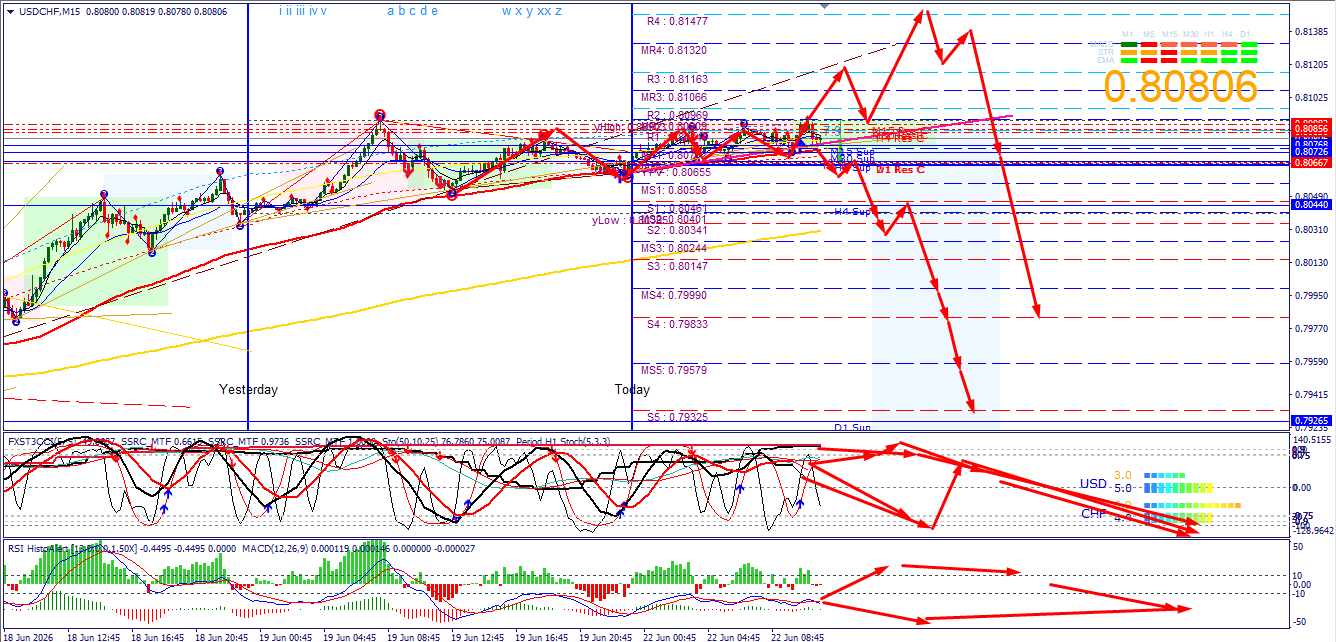Click the S2 : 0.80341 pivot label
Screen dimensions: 1336x642
point(676,230)
